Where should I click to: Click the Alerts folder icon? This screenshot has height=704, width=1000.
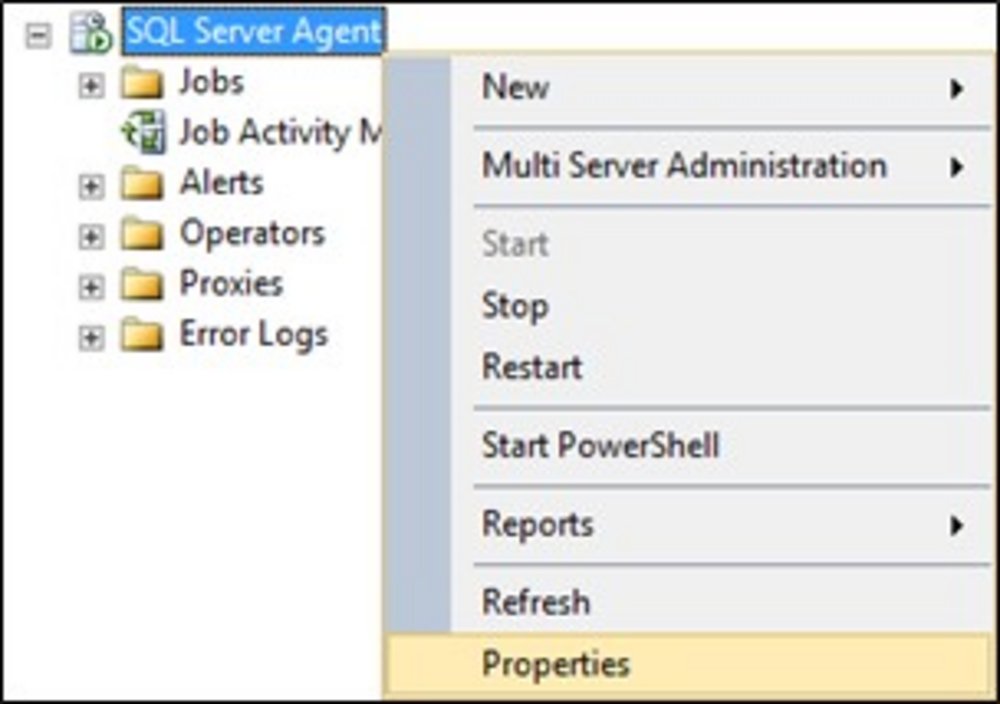141,185
